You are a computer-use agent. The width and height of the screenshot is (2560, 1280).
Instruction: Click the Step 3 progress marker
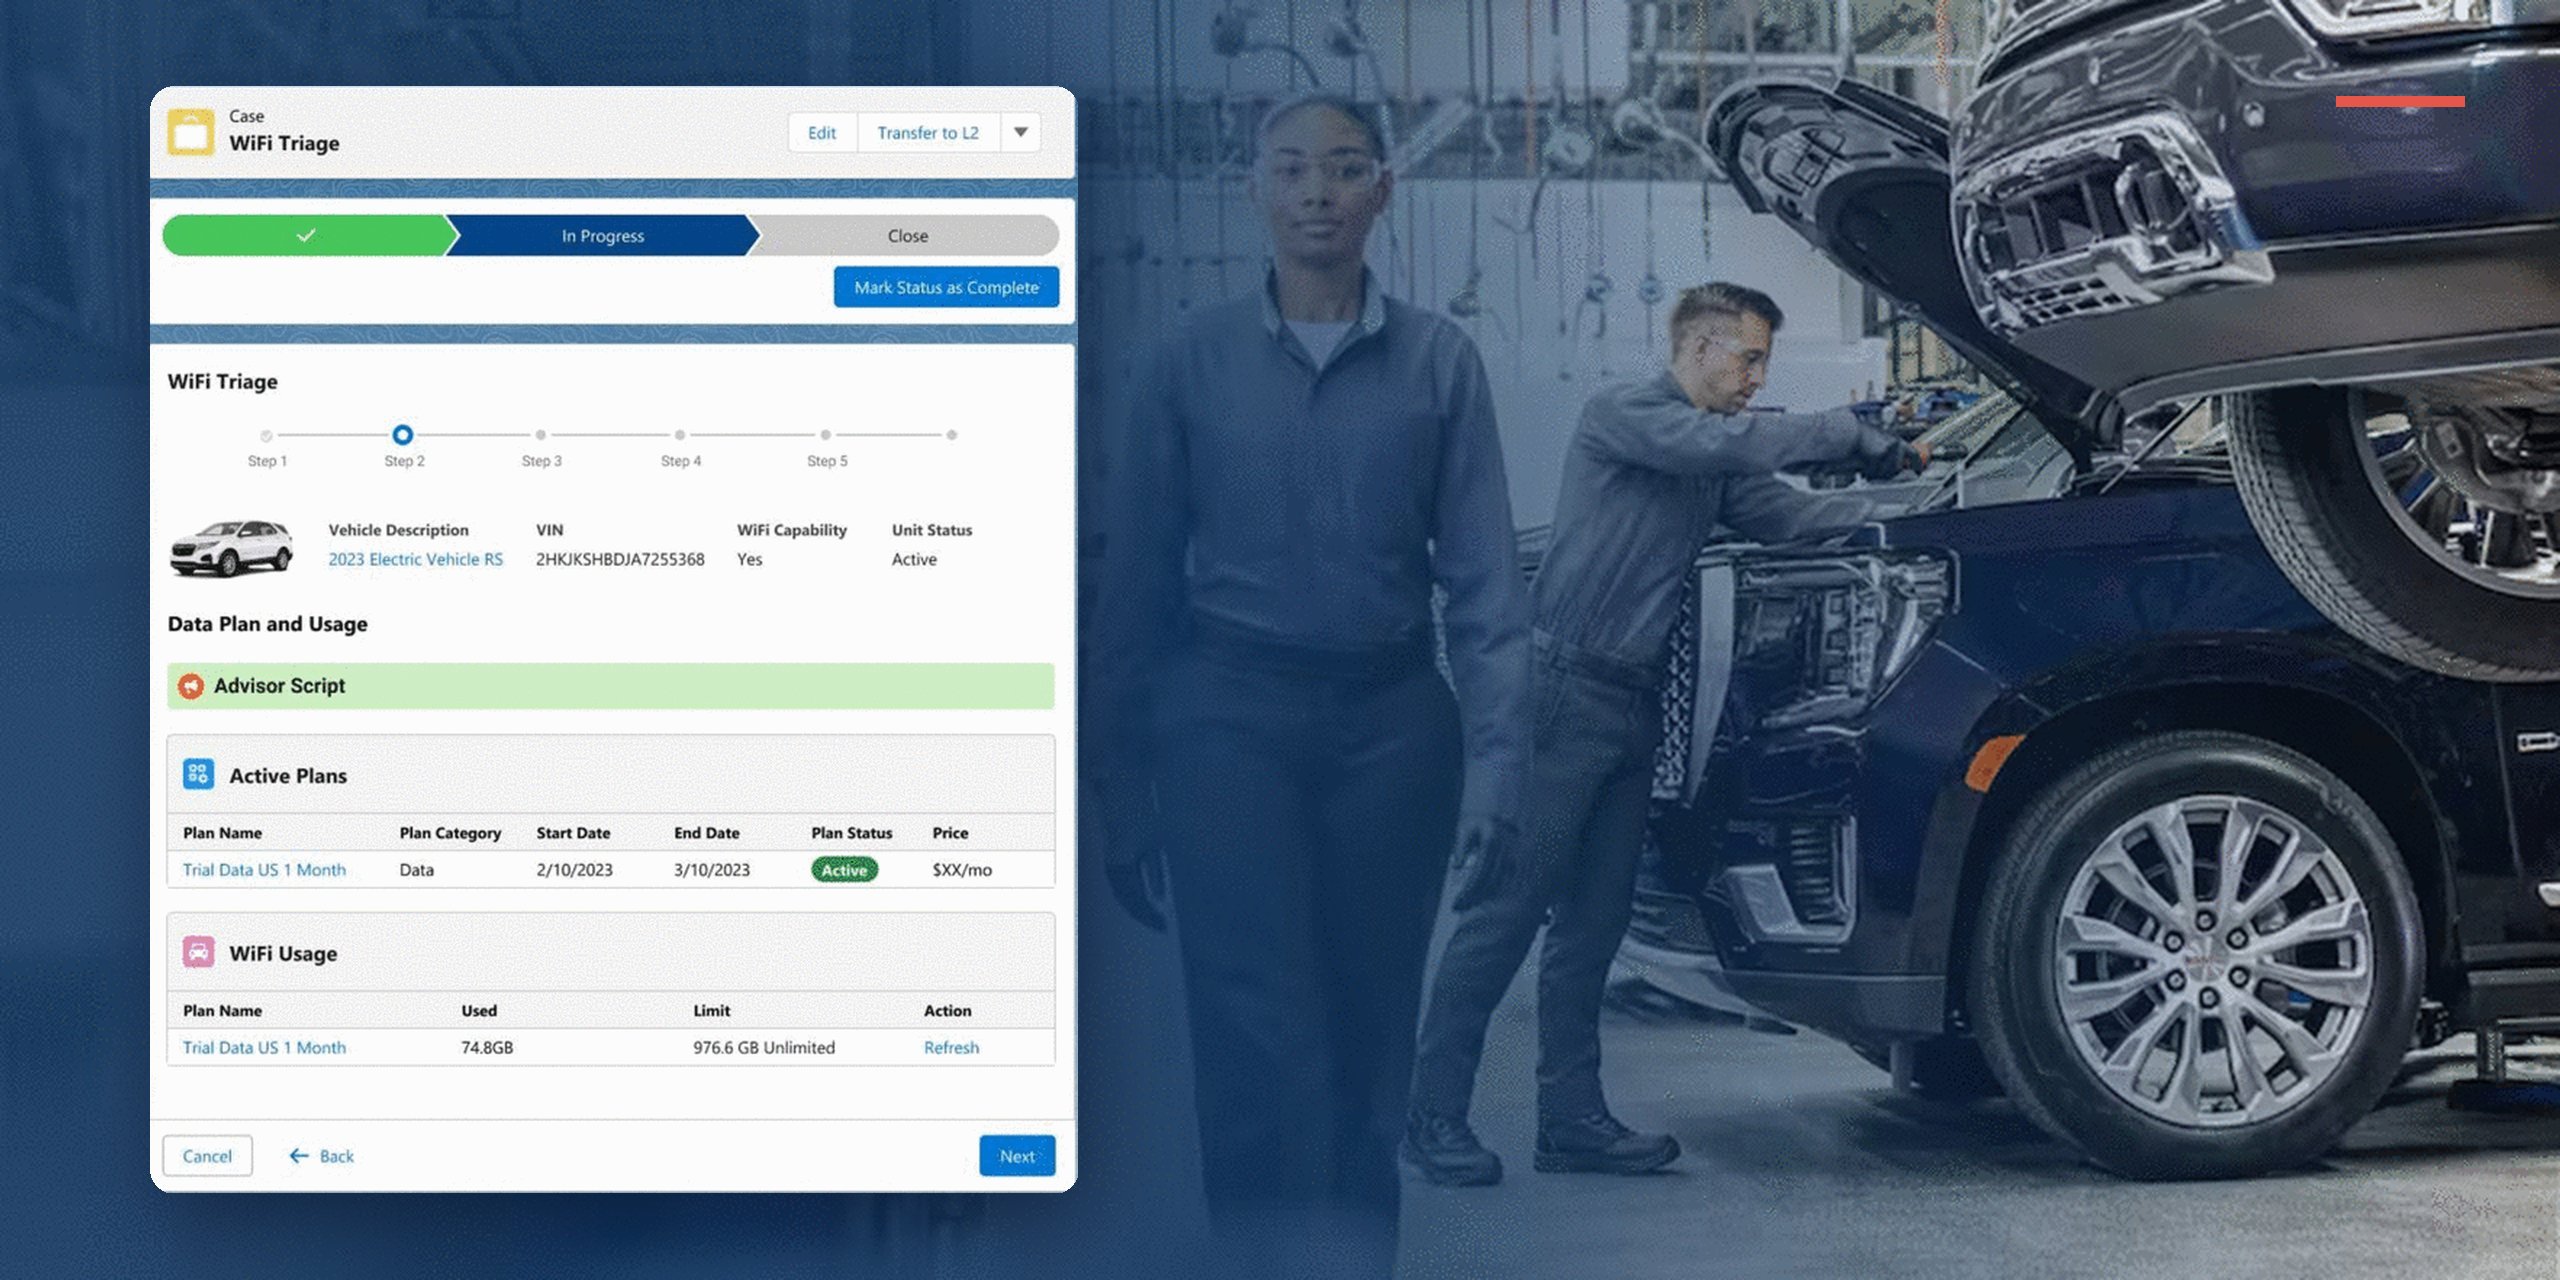[x=540, y=435]
